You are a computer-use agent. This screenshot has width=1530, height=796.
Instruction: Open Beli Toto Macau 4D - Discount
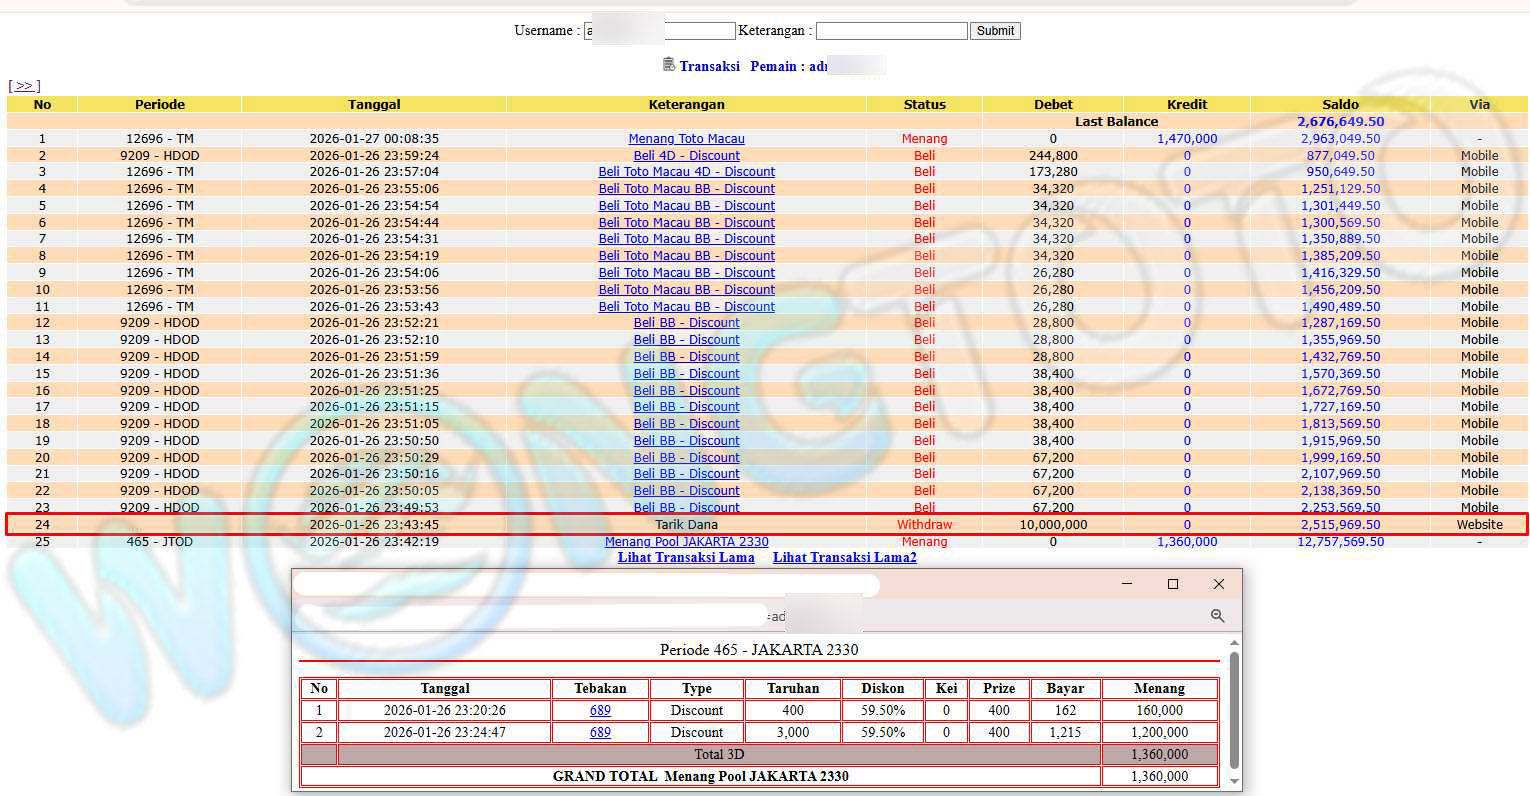point(686,172)
